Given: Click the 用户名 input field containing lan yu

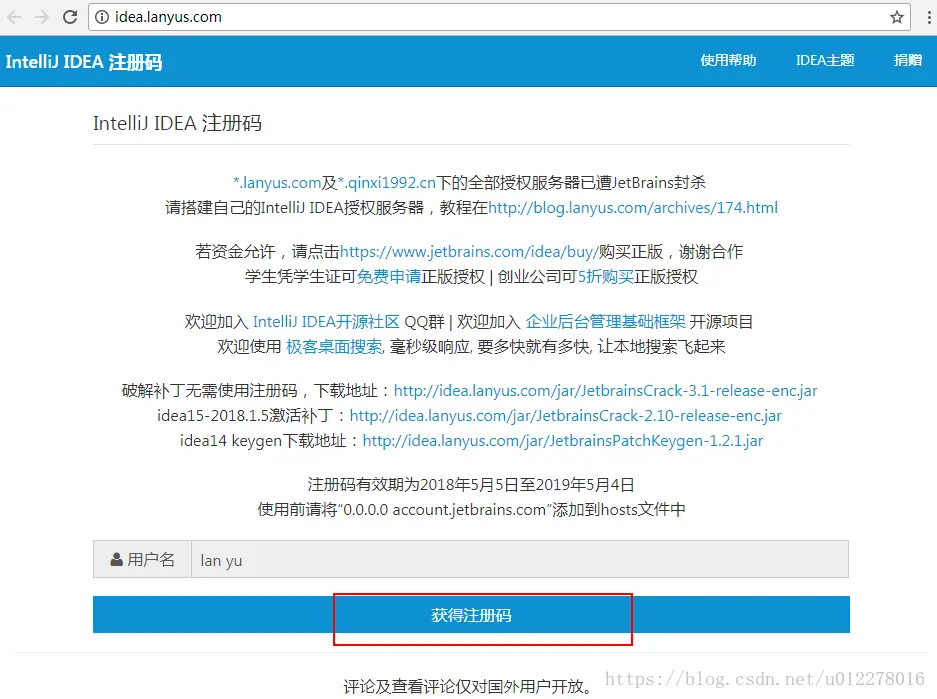Looking at the screenshot, I should (519, 559).
